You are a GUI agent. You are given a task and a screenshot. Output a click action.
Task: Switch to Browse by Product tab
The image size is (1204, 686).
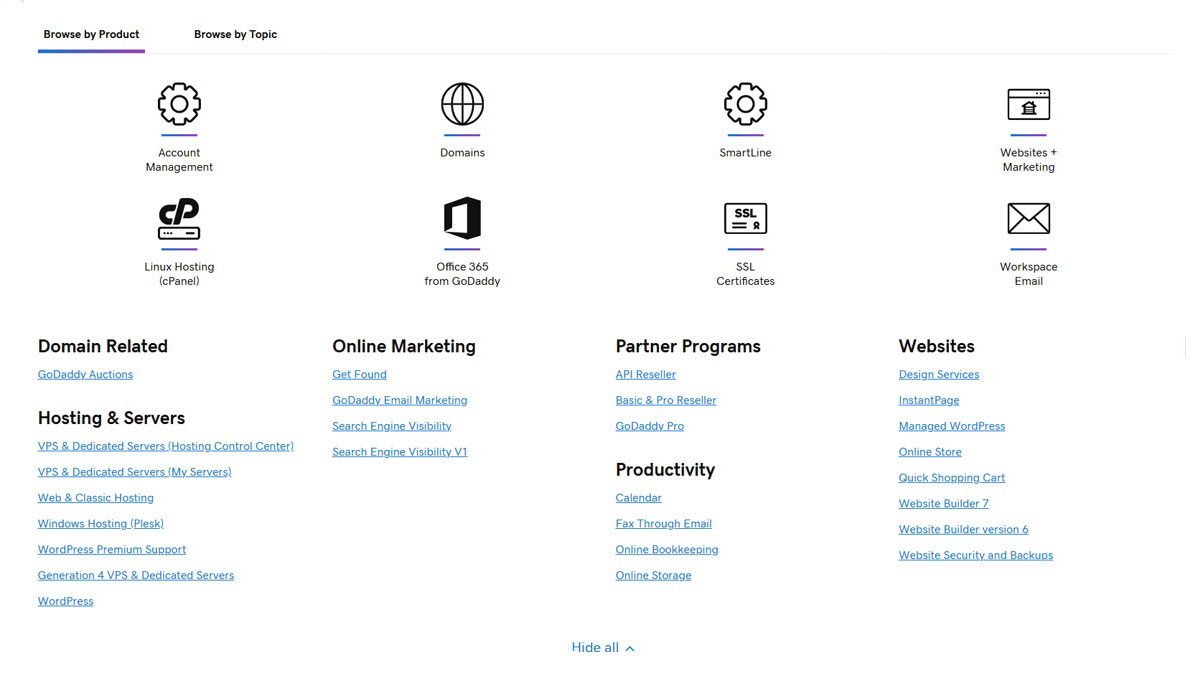pyautogui.click(x=91, y=34)
